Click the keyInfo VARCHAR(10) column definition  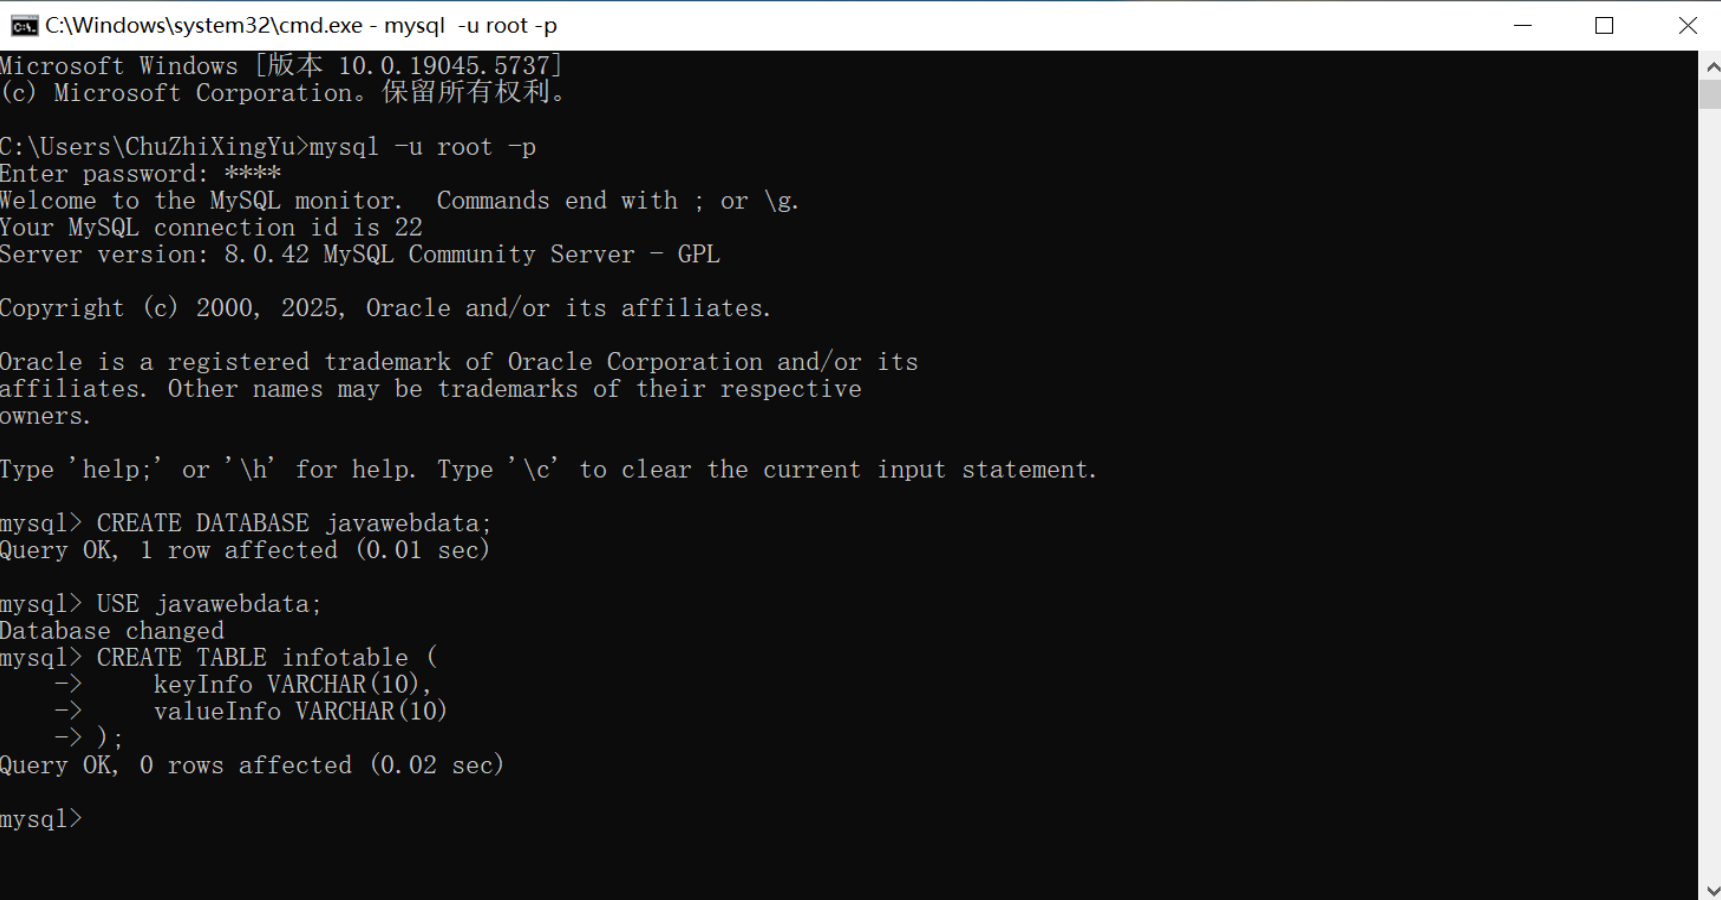coord(292,684)
